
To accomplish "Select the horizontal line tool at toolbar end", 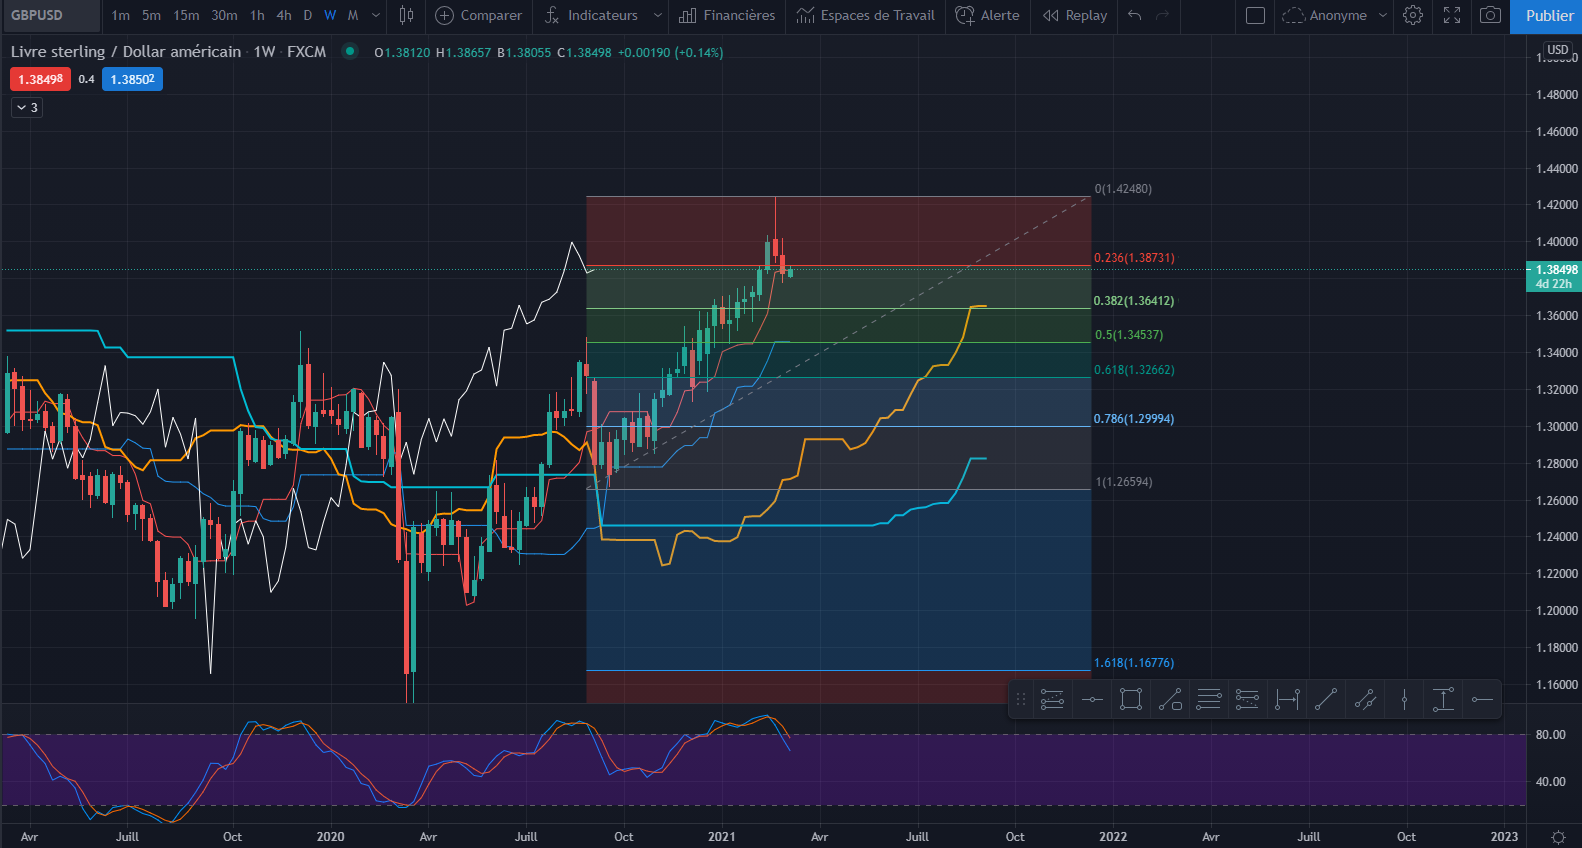I will click(x=1482, y=700).
